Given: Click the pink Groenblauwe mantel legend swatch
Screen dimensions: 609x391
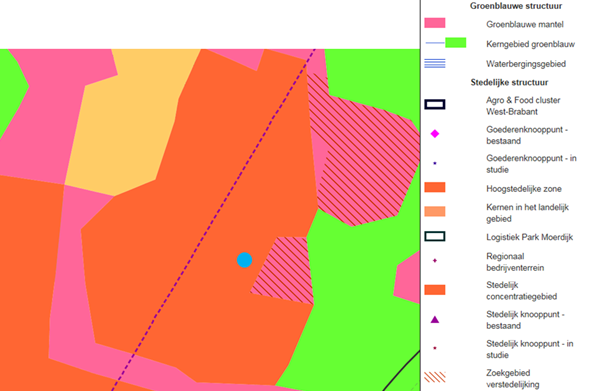Looking at the screenshot, I should pos(435,23).
